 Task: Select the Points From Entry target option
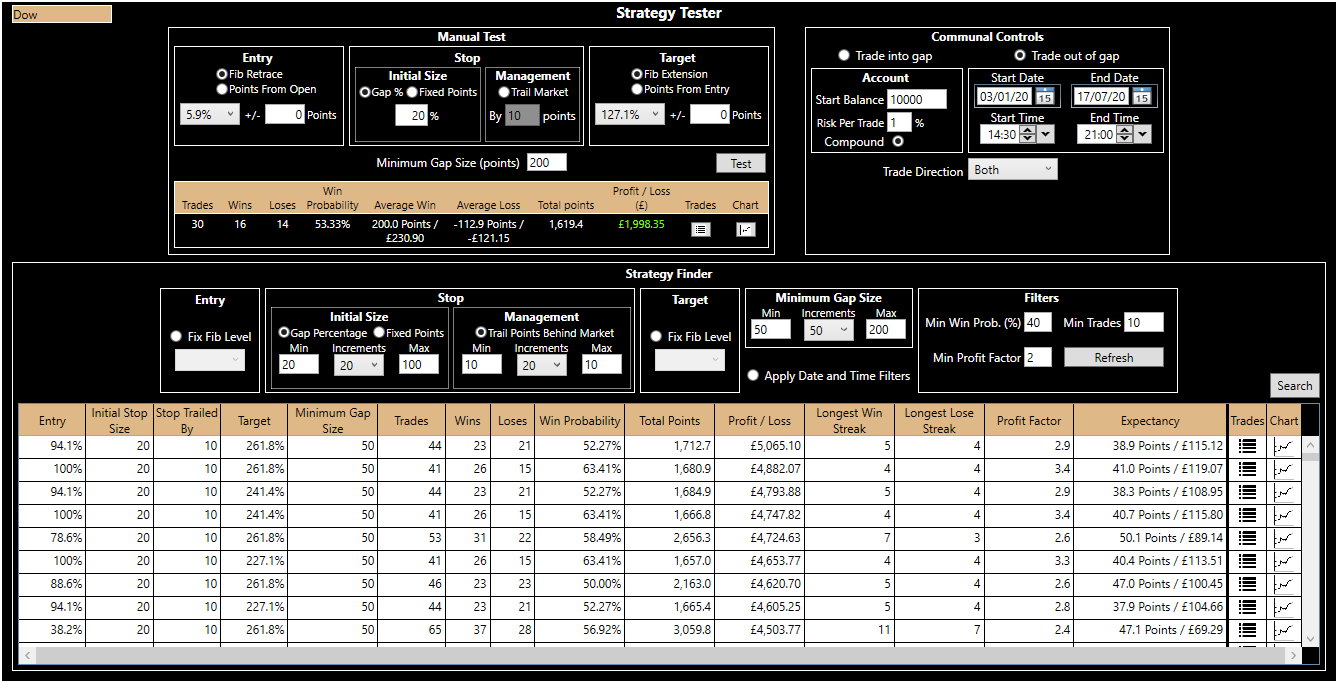[x=637, y=89]
